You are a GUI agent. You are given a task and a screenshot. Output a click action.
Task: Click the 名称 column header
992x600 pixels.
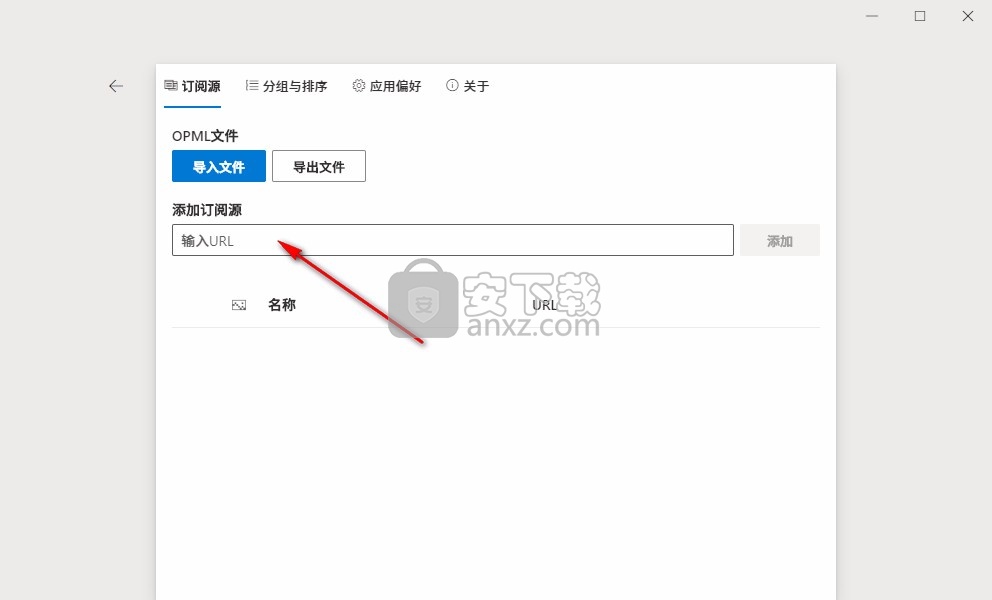(x=282, y=305)
